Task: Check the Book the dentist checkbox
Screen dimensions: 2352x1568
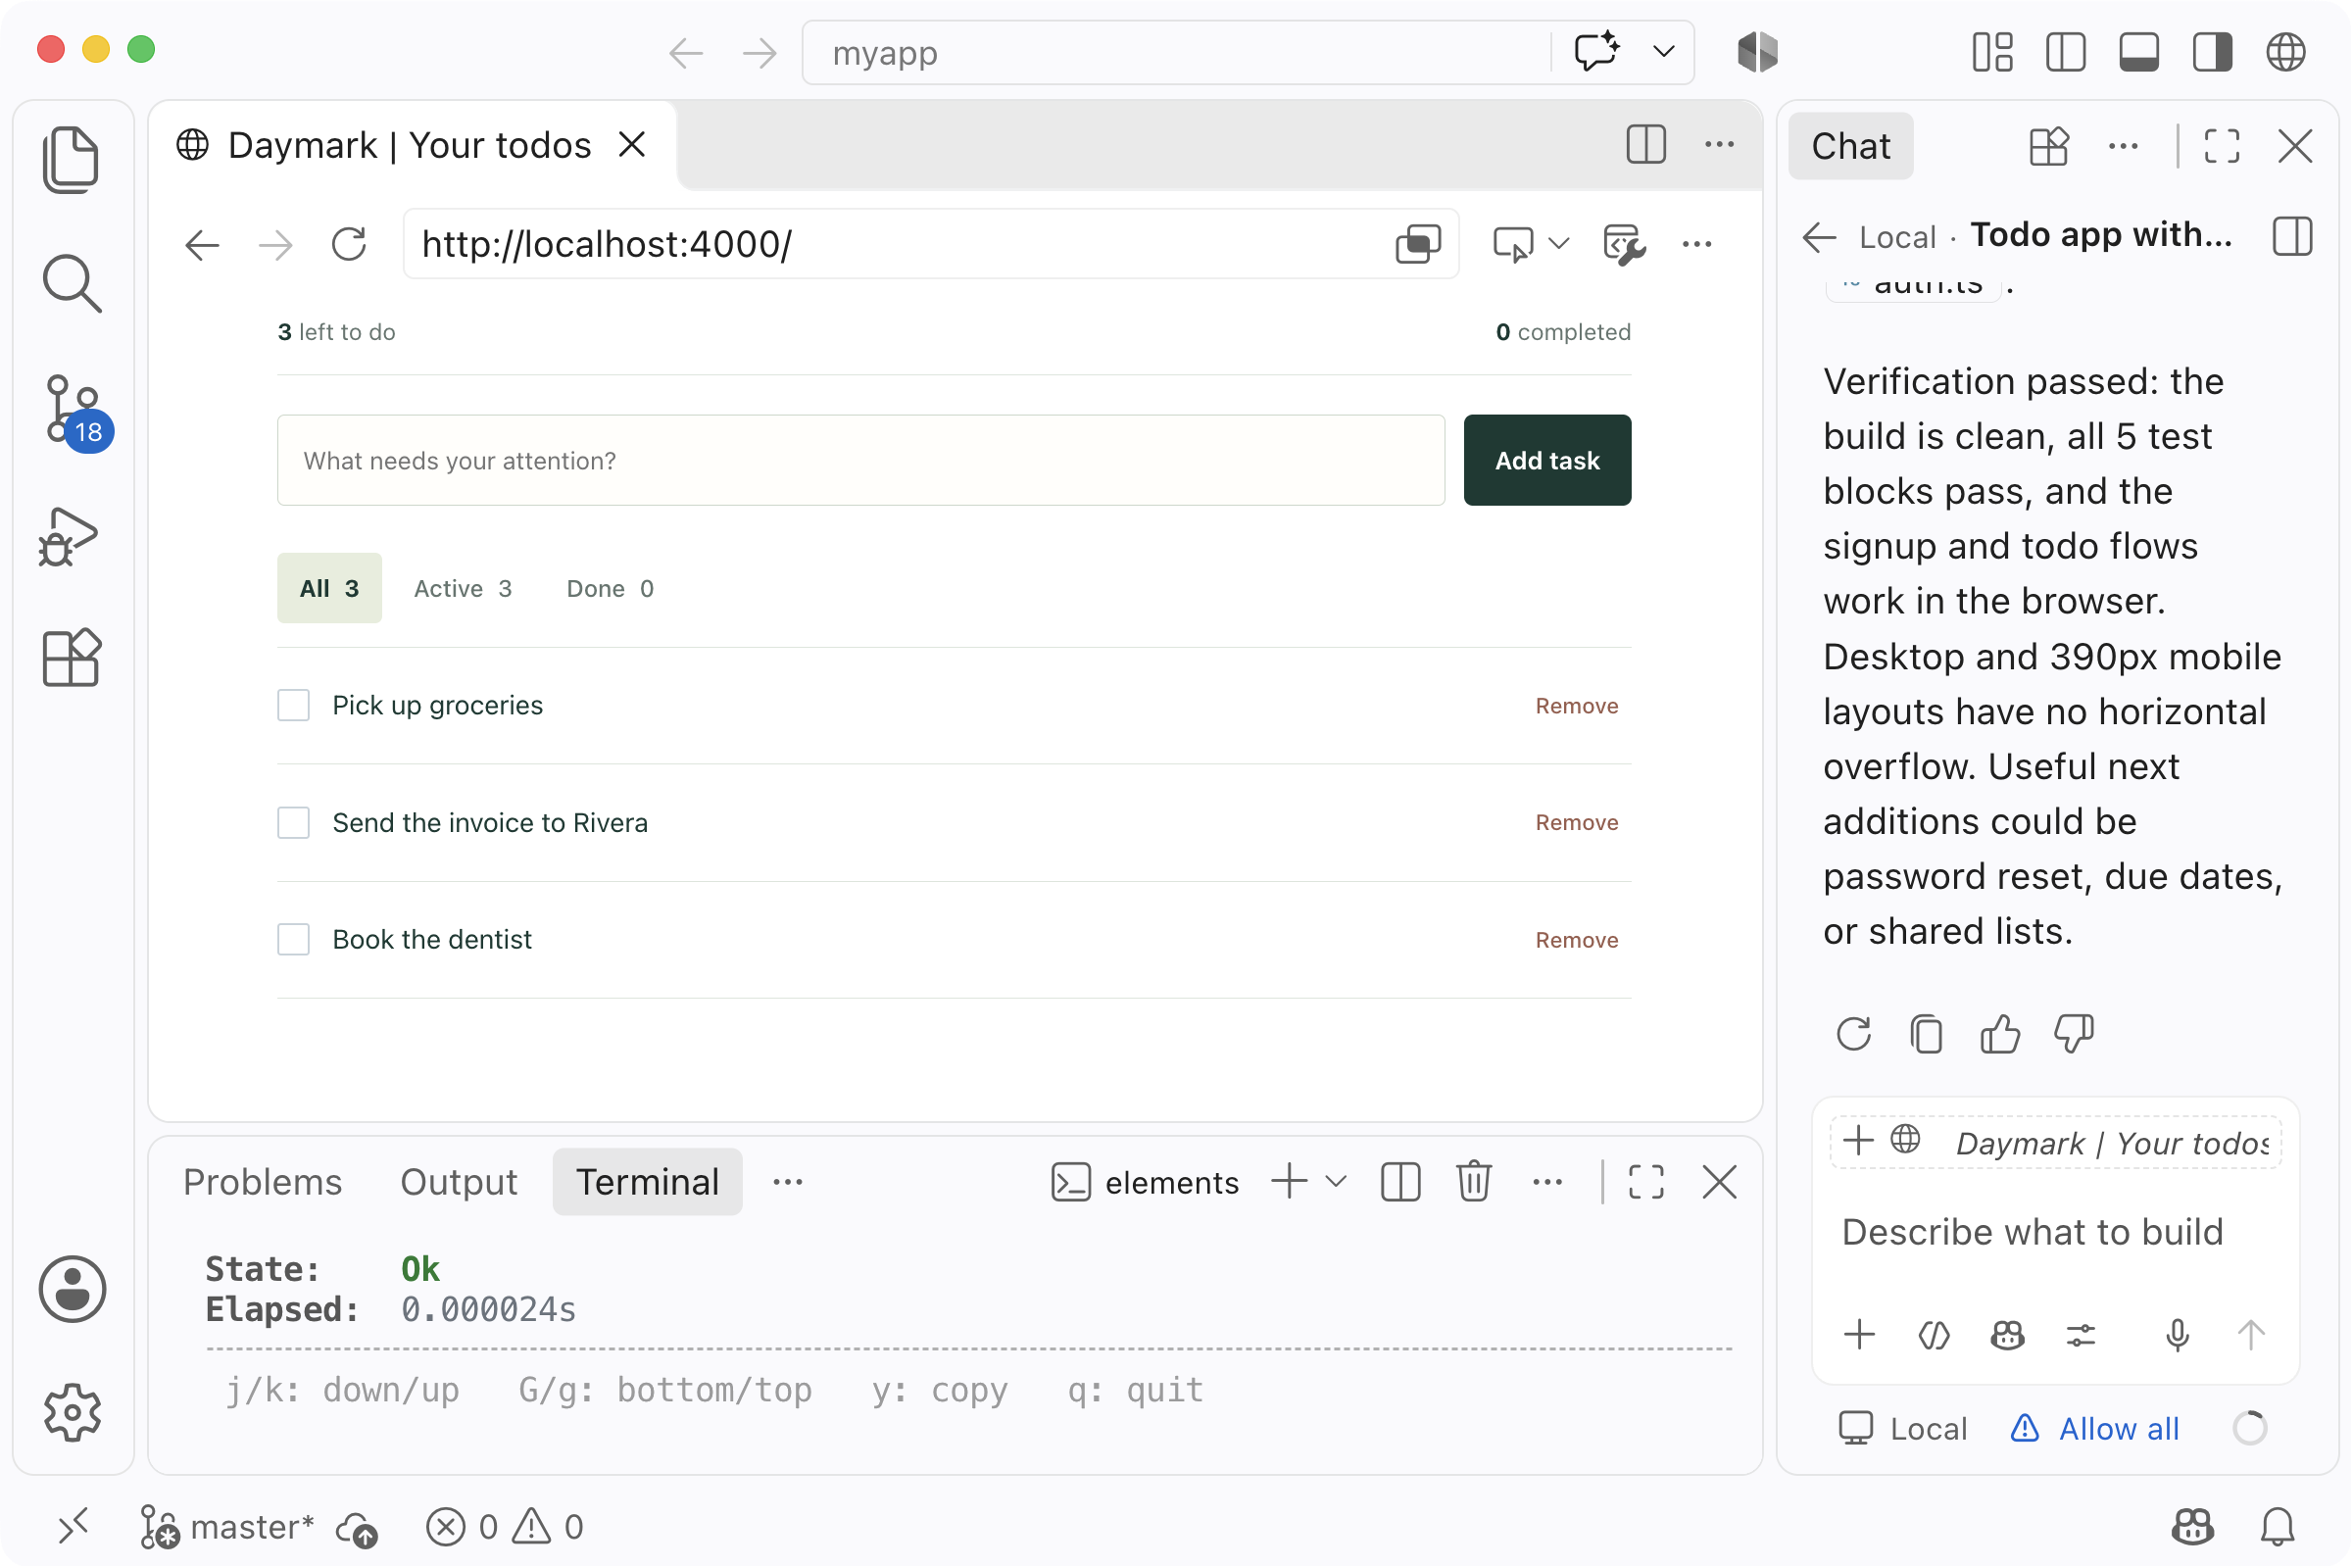Action: (293, 940)
